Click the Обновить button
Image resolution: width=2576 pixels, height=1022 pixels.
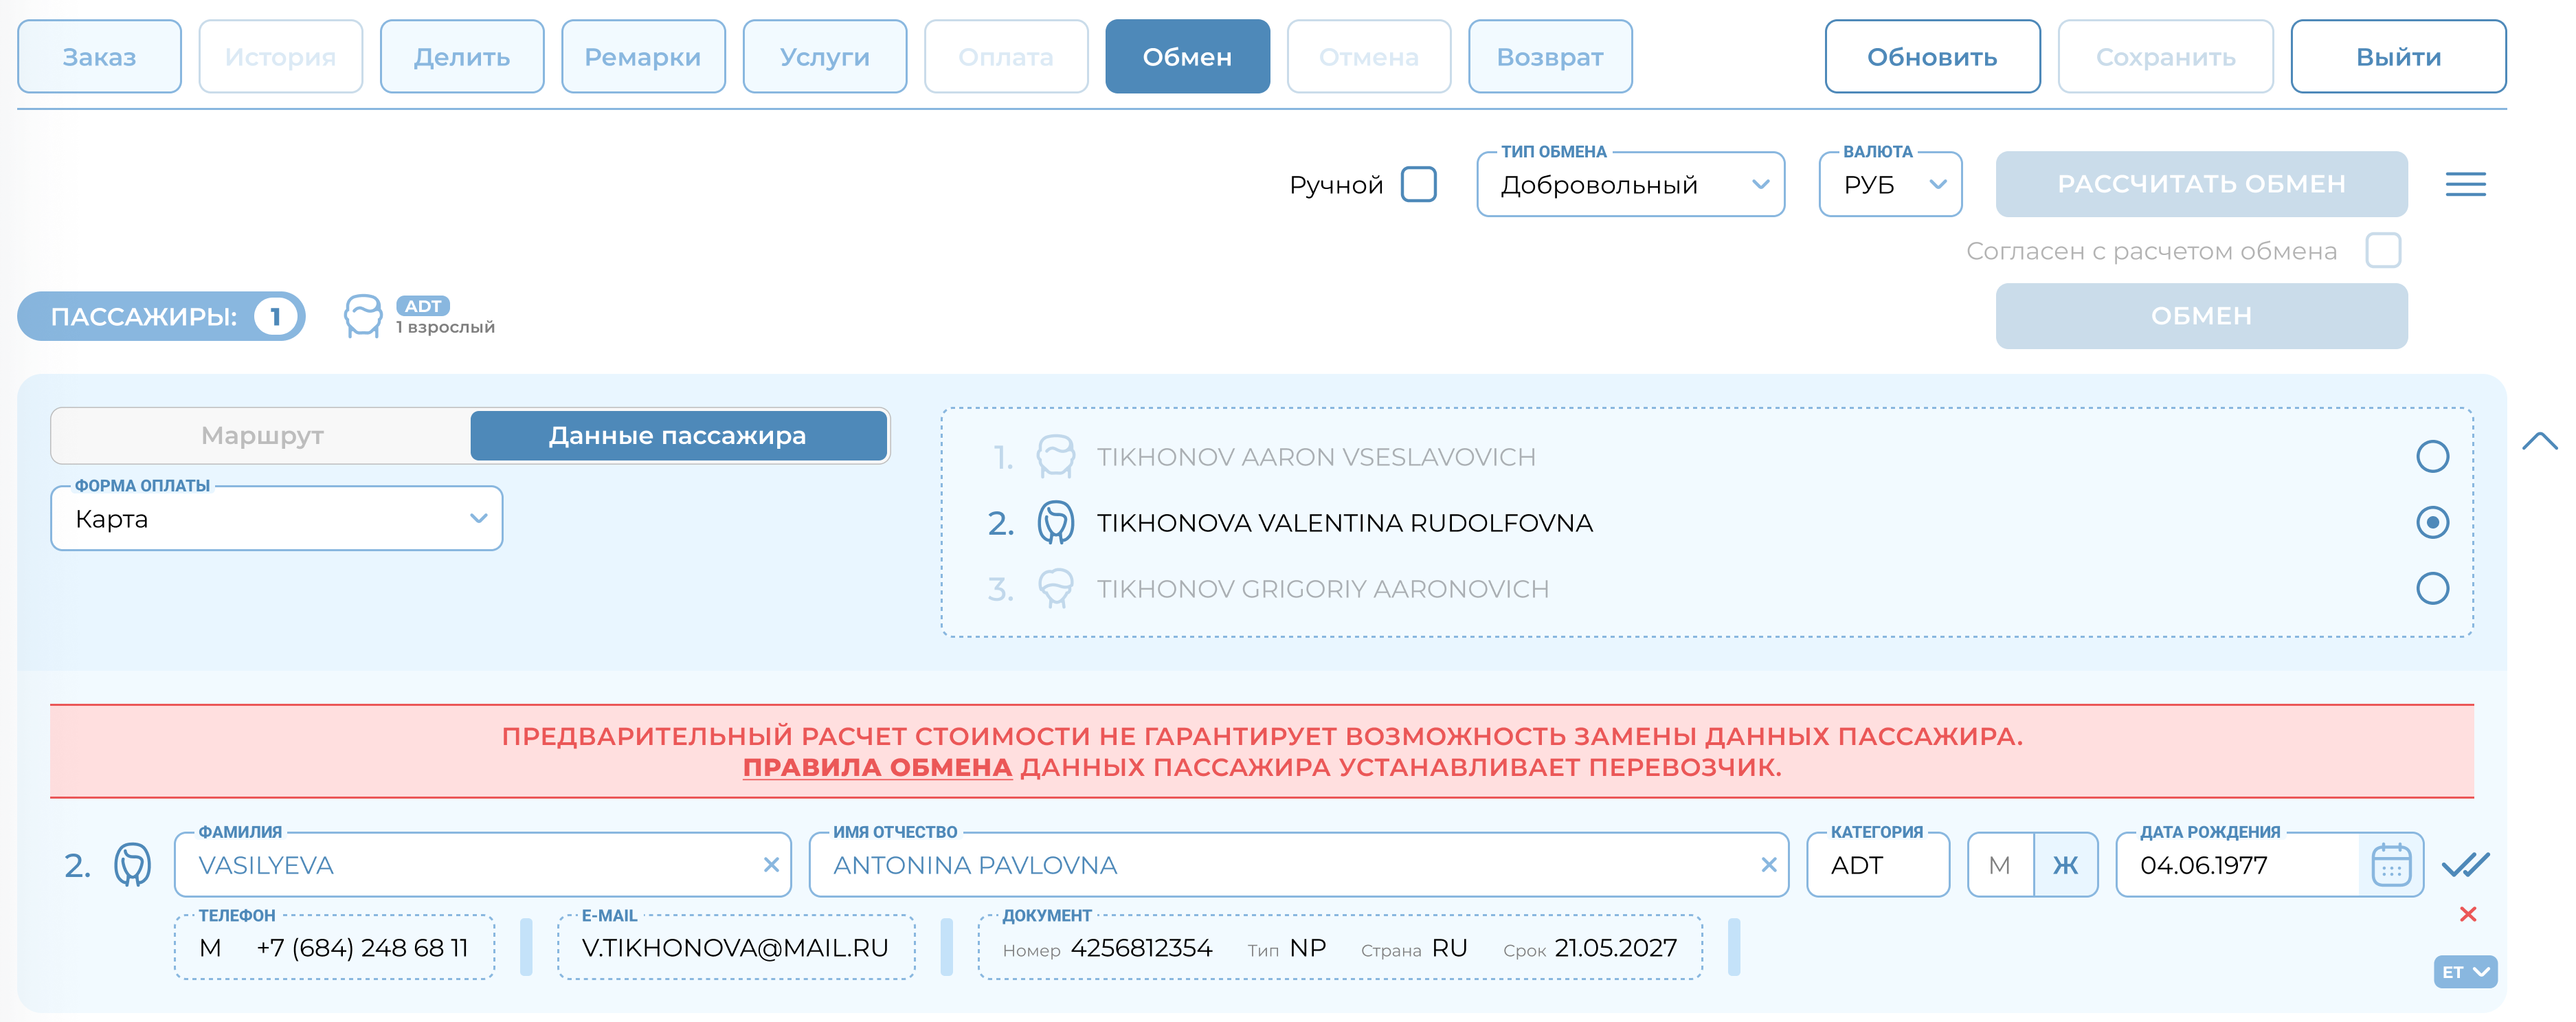[x=1931, y=57]
